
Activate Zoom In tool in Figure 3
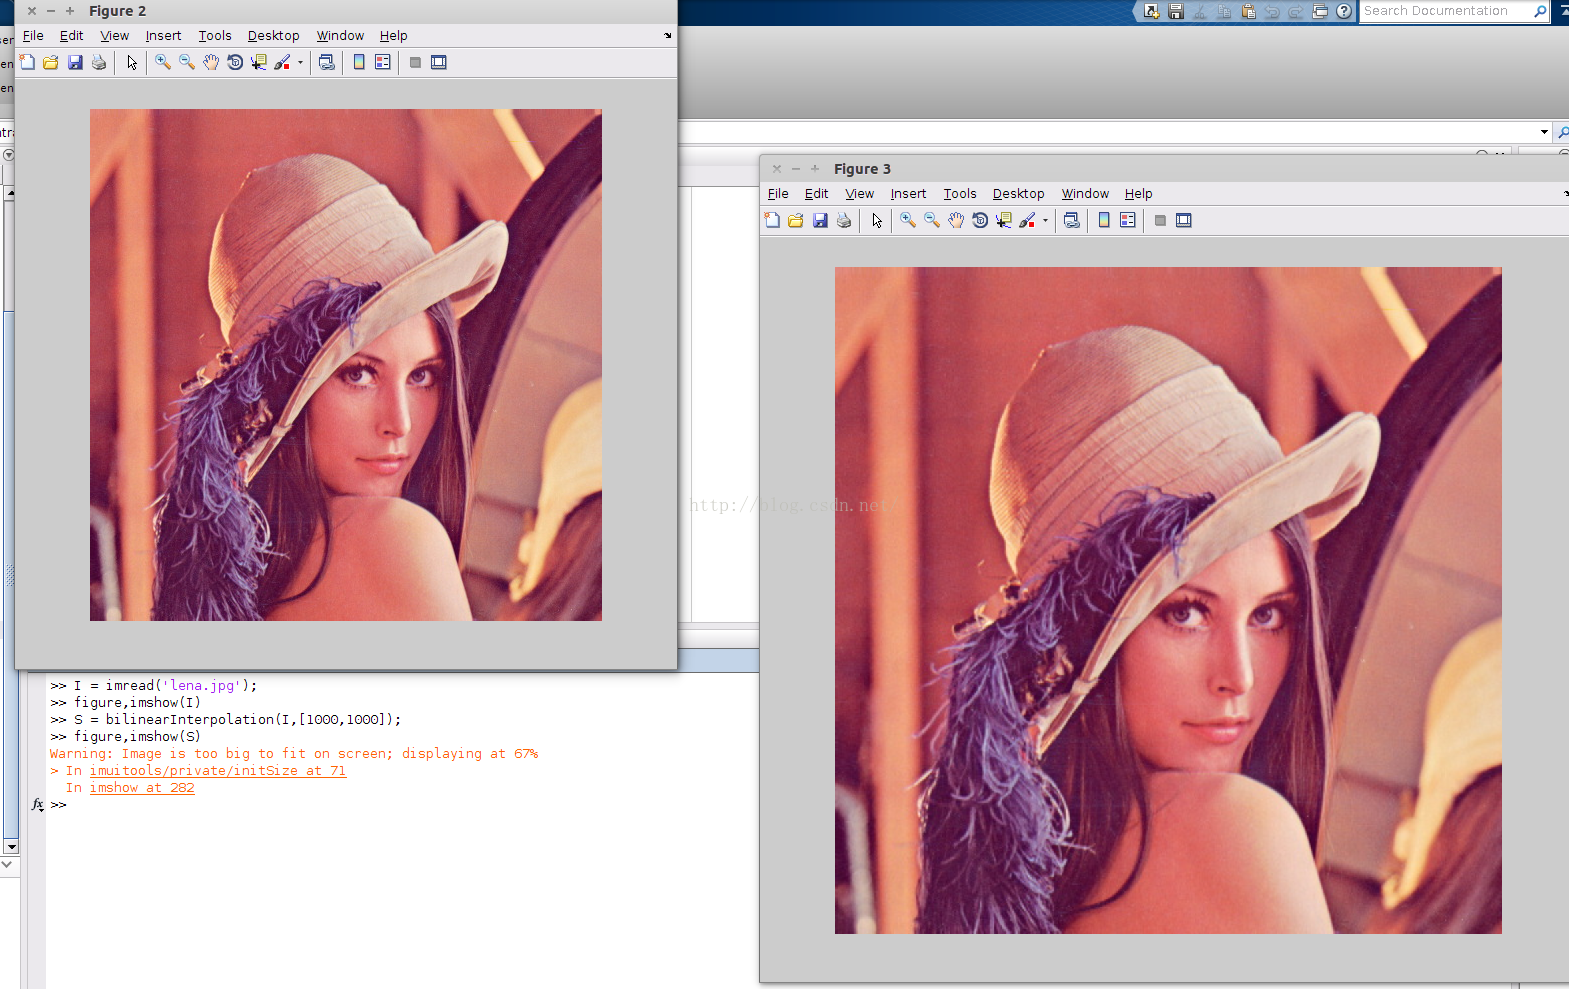(908, 220)
